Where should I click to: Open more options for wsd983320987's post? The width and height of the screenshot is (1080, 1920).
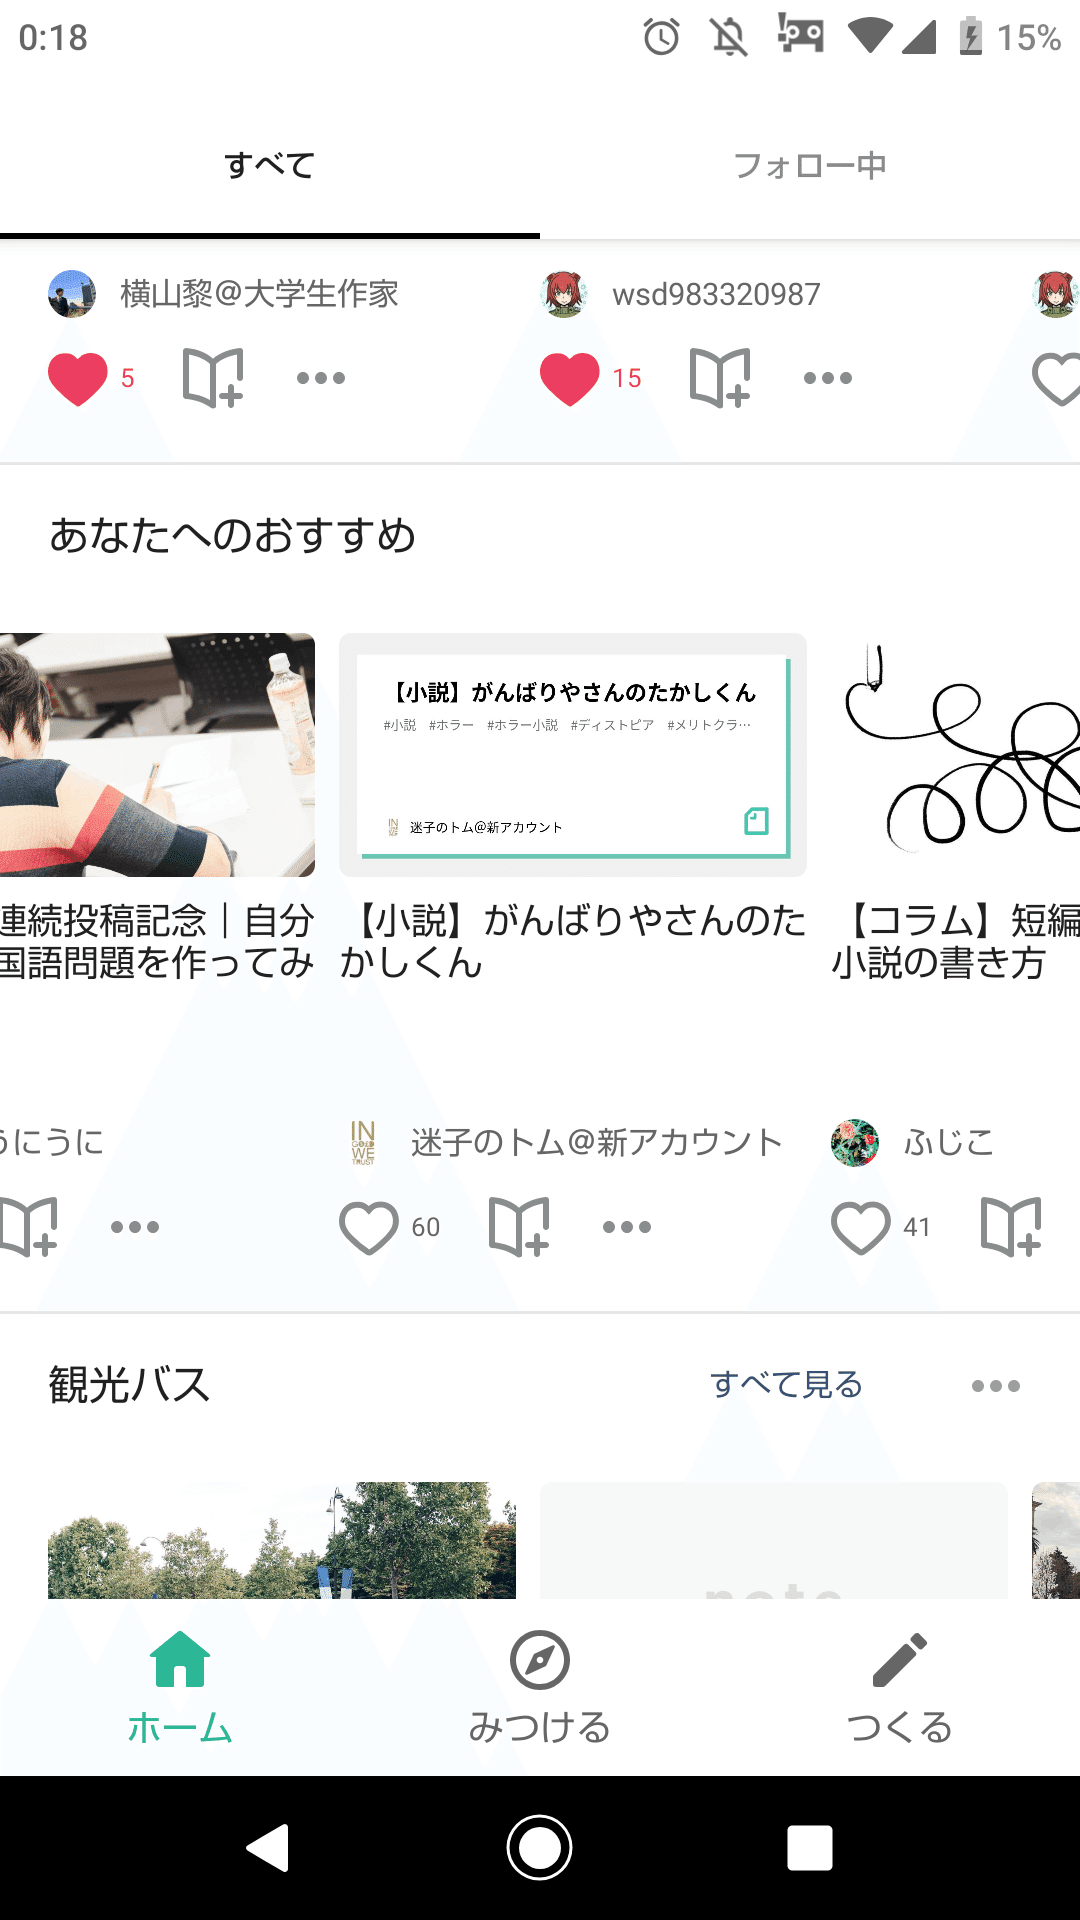[828, 378]
